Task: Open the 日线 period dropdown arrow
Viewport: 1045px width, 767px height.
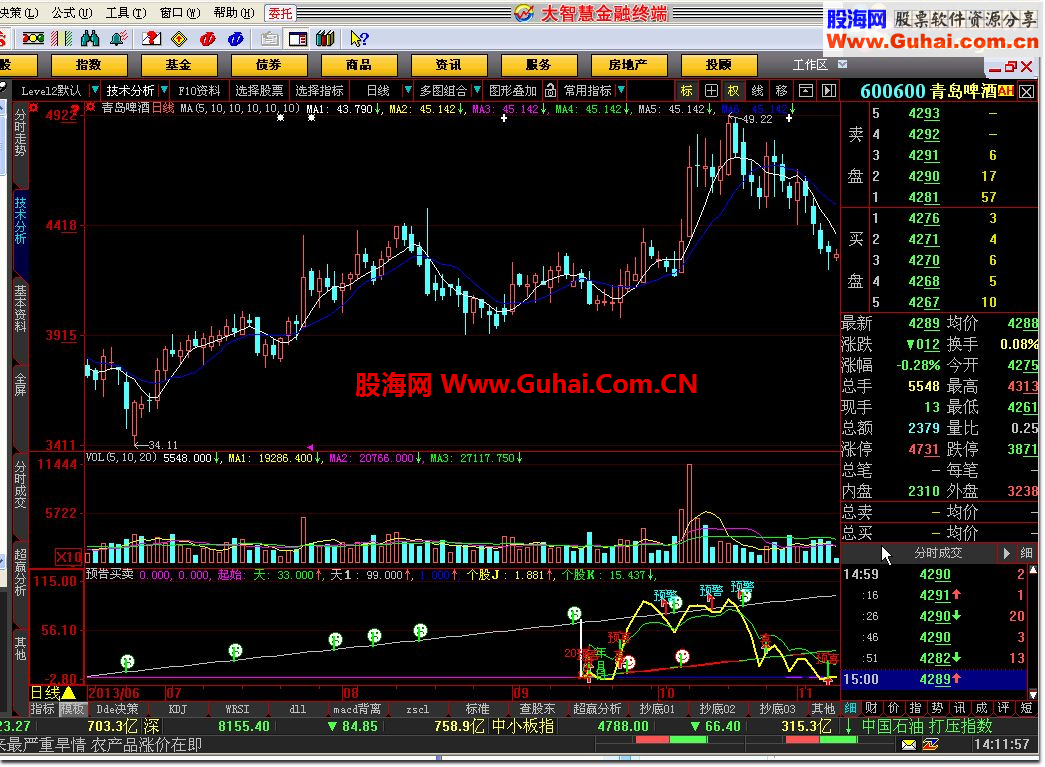Action: tap(408, 90)
